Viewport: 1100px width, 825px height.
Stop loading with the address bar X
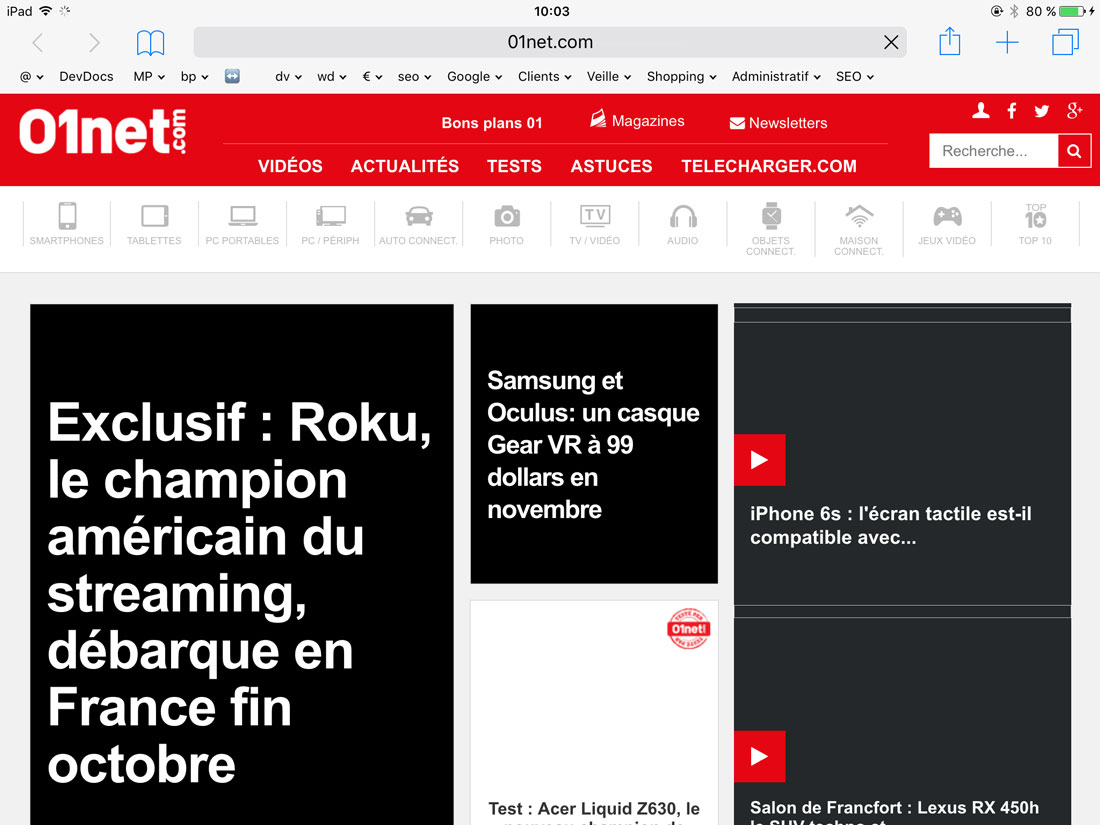891,43
